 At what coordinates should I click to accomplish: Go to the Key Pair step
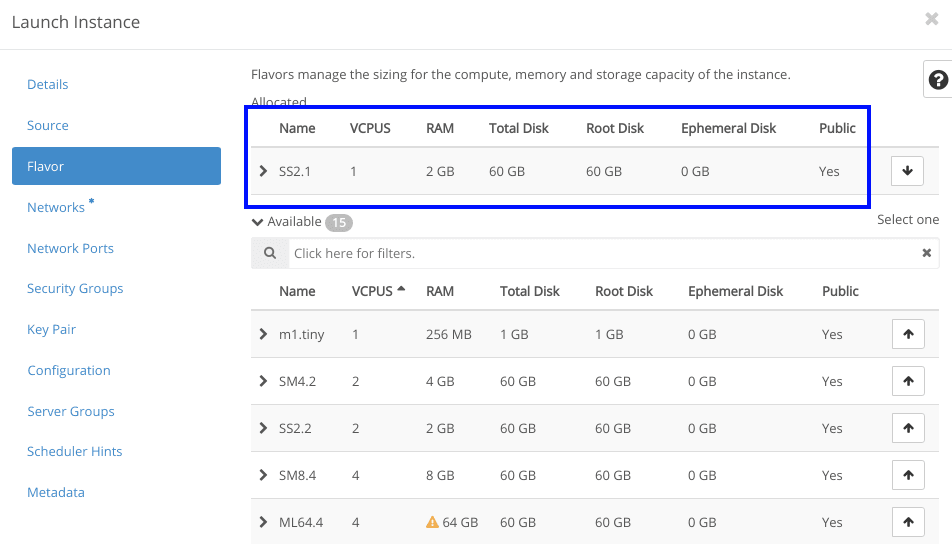[51, 329]
